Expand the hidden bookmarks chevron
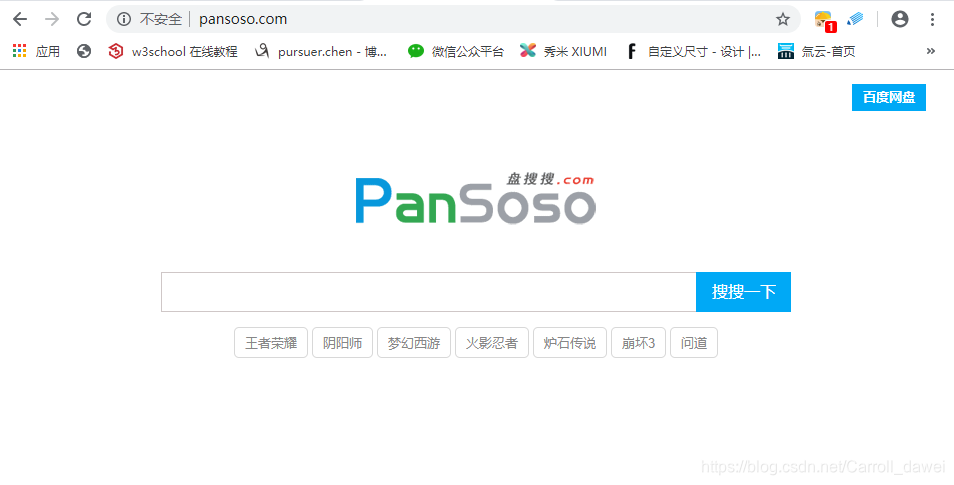954x485 pixels. click(930, 52)
